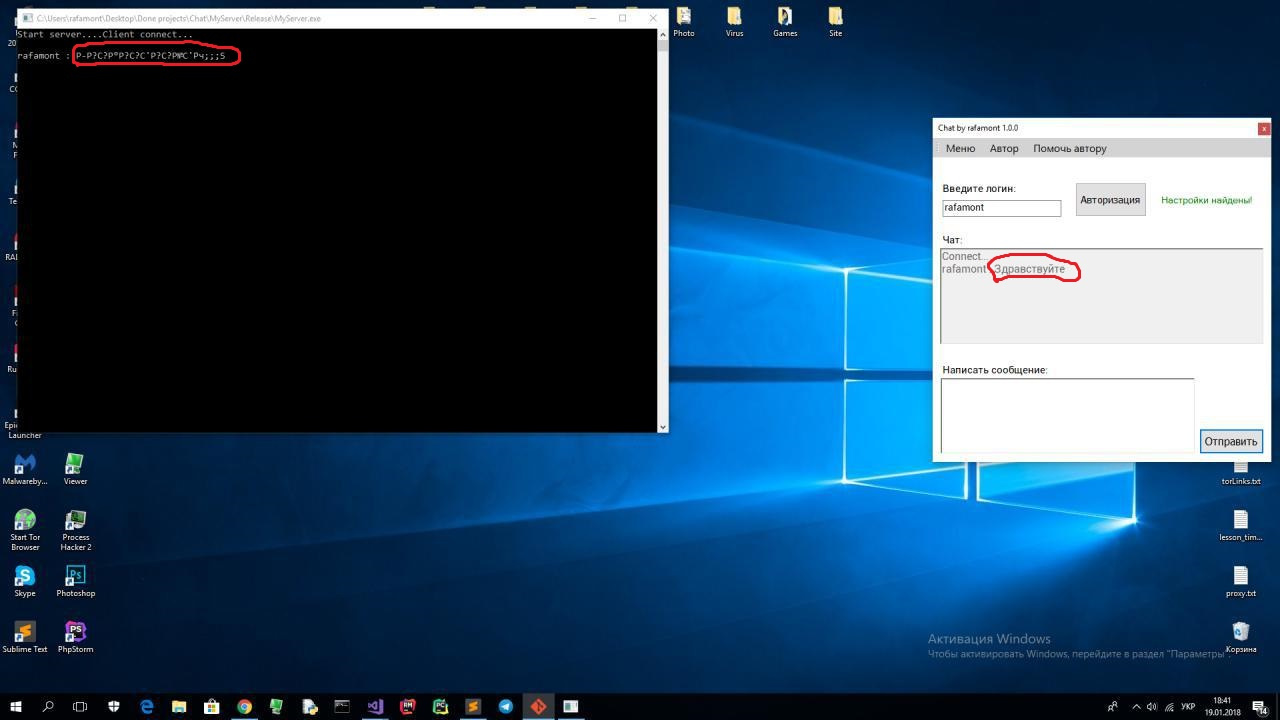Select the Photo desktop icon
Image resolution: width=1280 pixels, height=720 pixels.
coord(684,22)
